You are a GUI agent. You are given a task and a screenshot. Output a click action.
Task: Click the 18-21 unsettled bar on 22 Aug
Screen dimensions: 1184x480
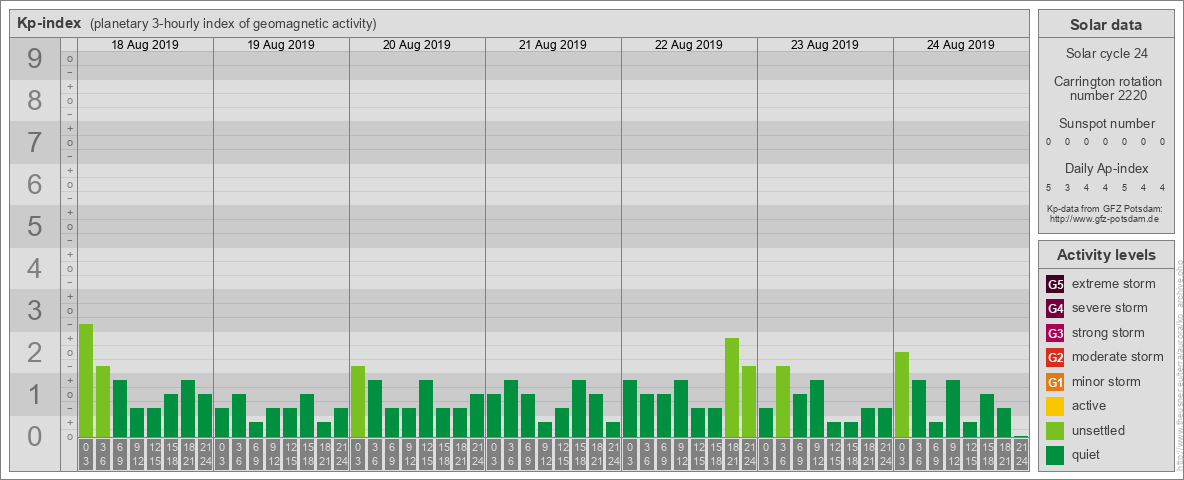pyautogui.click(x=732, y=387)
